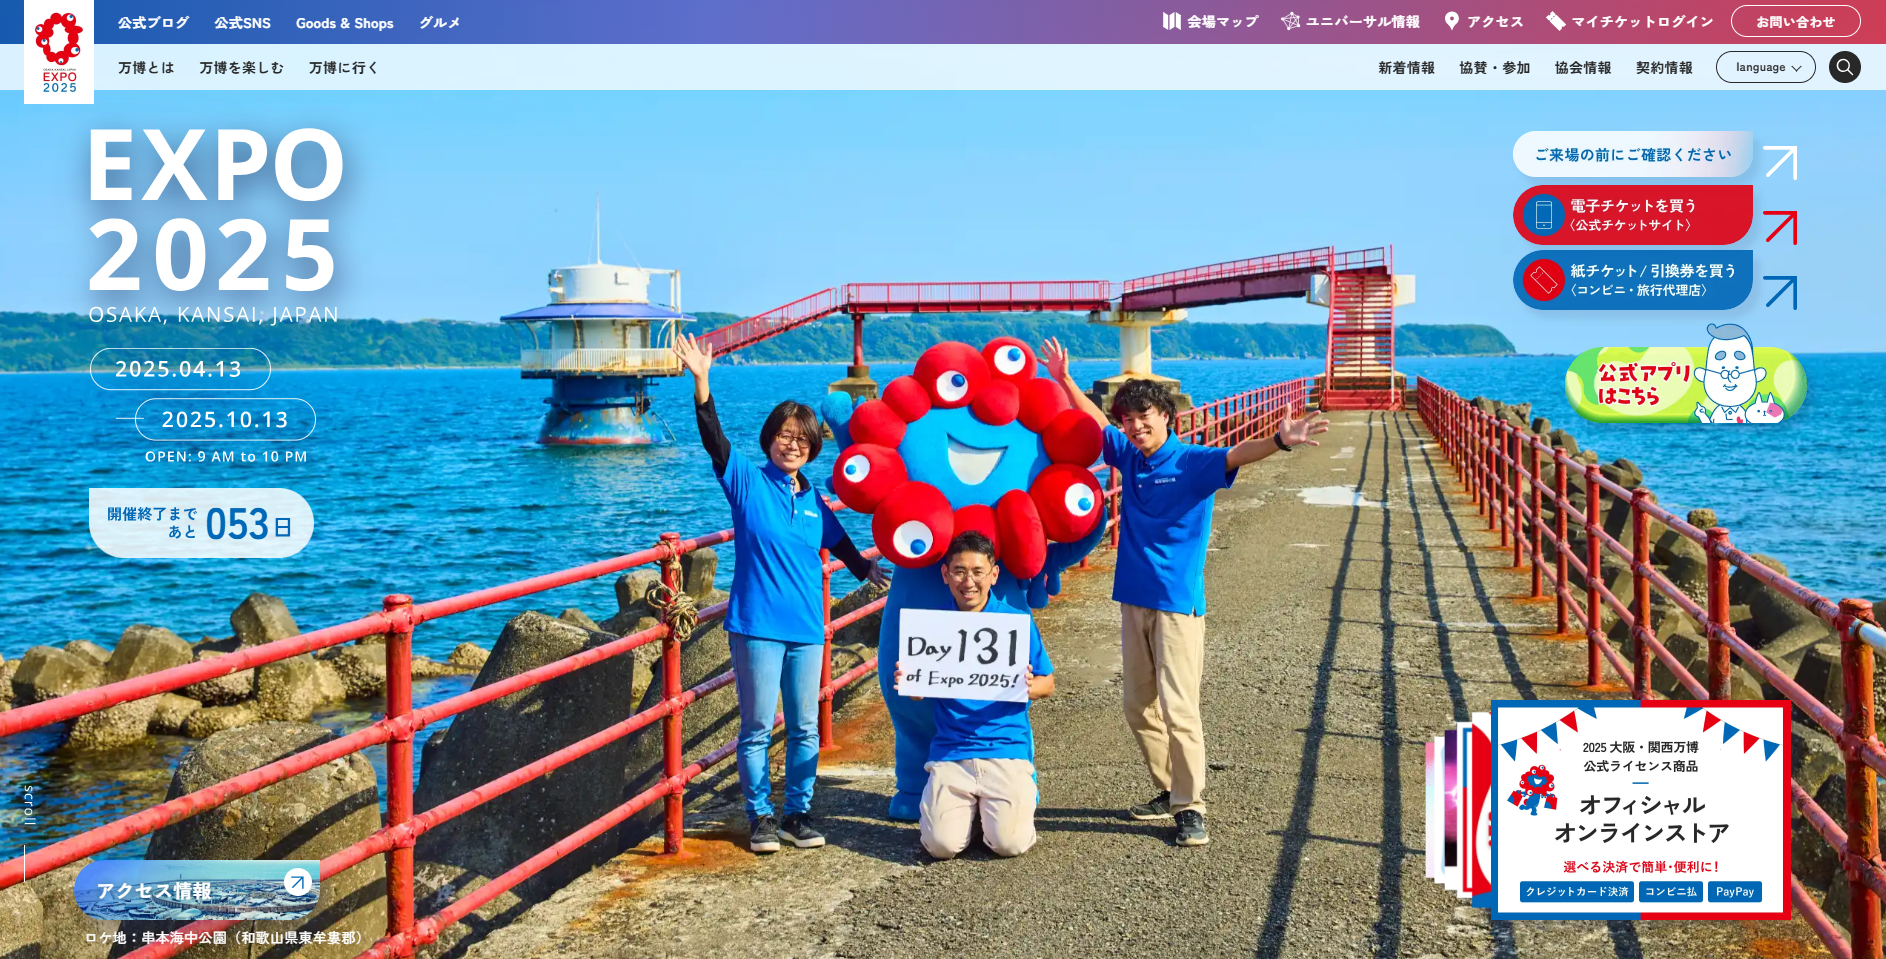This screenshot has width=1886, height=959.
Task: Expand the 万博に行く menu
Action: point(343,68)
